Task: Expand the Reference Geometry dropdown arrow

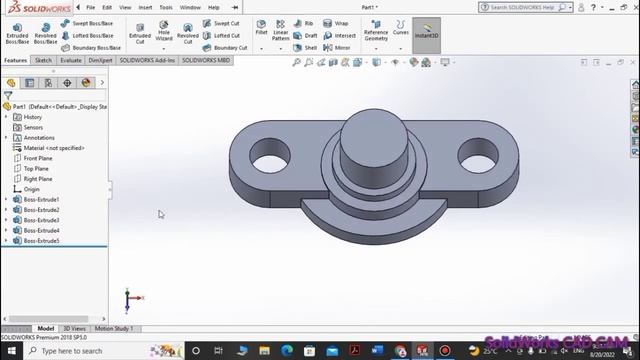Action: (x=376, y=49)
